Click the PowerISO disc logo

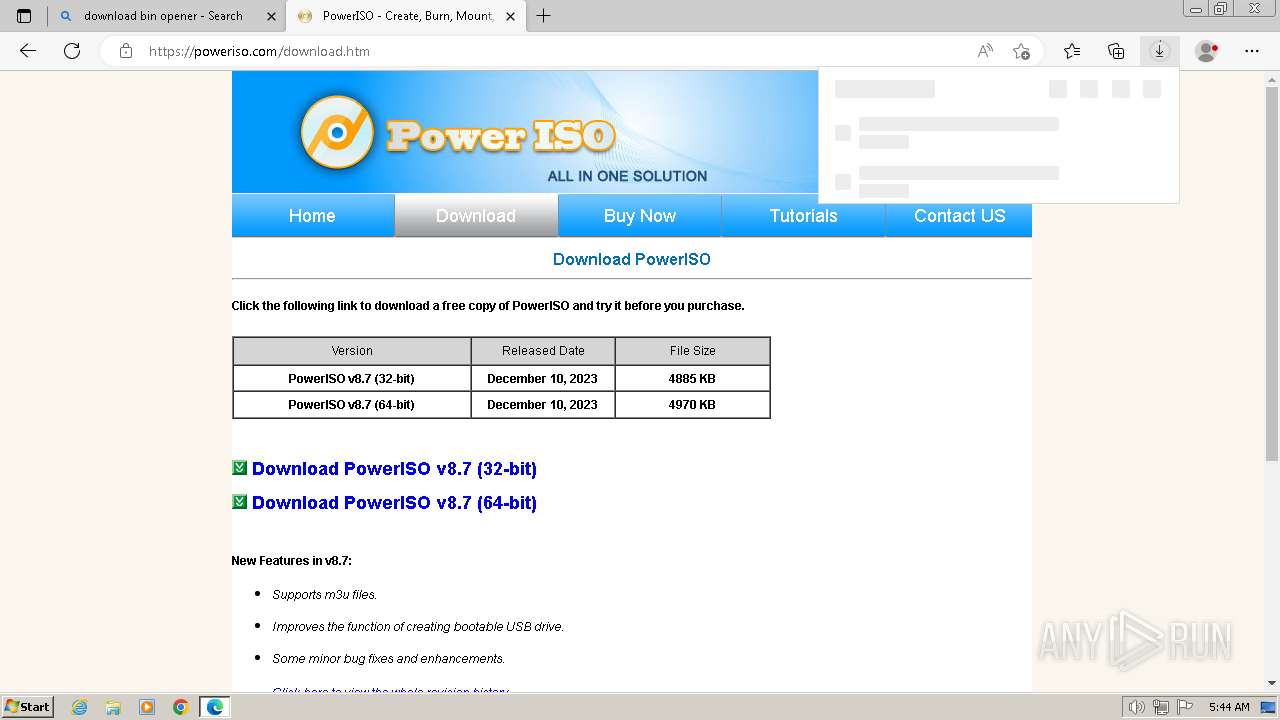(337, 132)
